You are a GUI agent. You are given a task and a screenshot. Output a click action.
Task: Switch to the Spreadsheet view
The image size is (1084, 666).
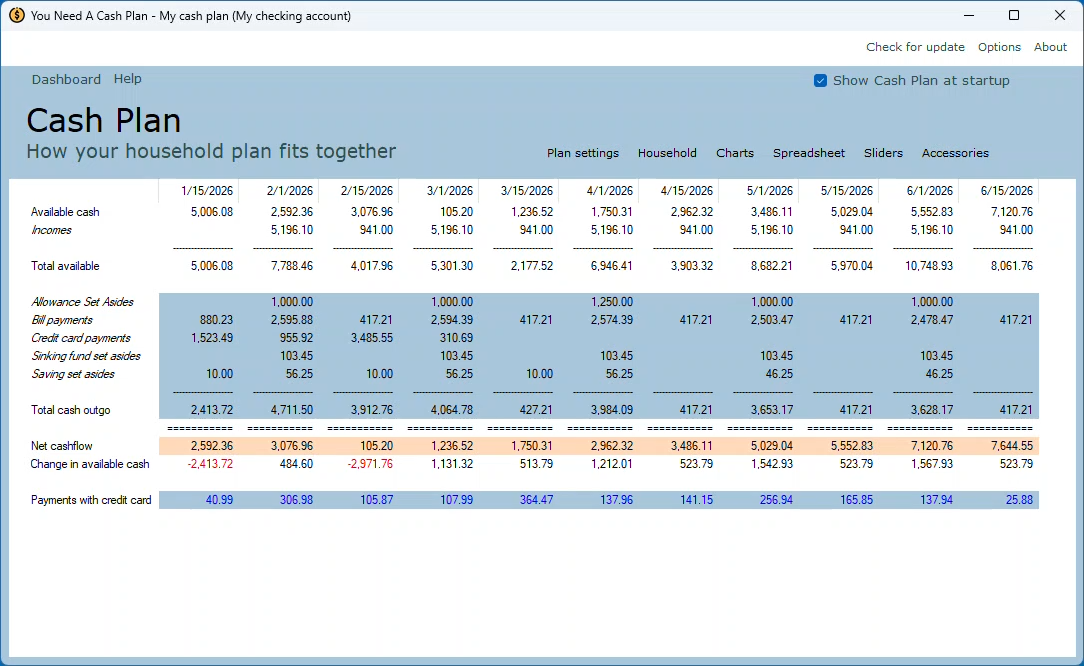click(809, 153)
